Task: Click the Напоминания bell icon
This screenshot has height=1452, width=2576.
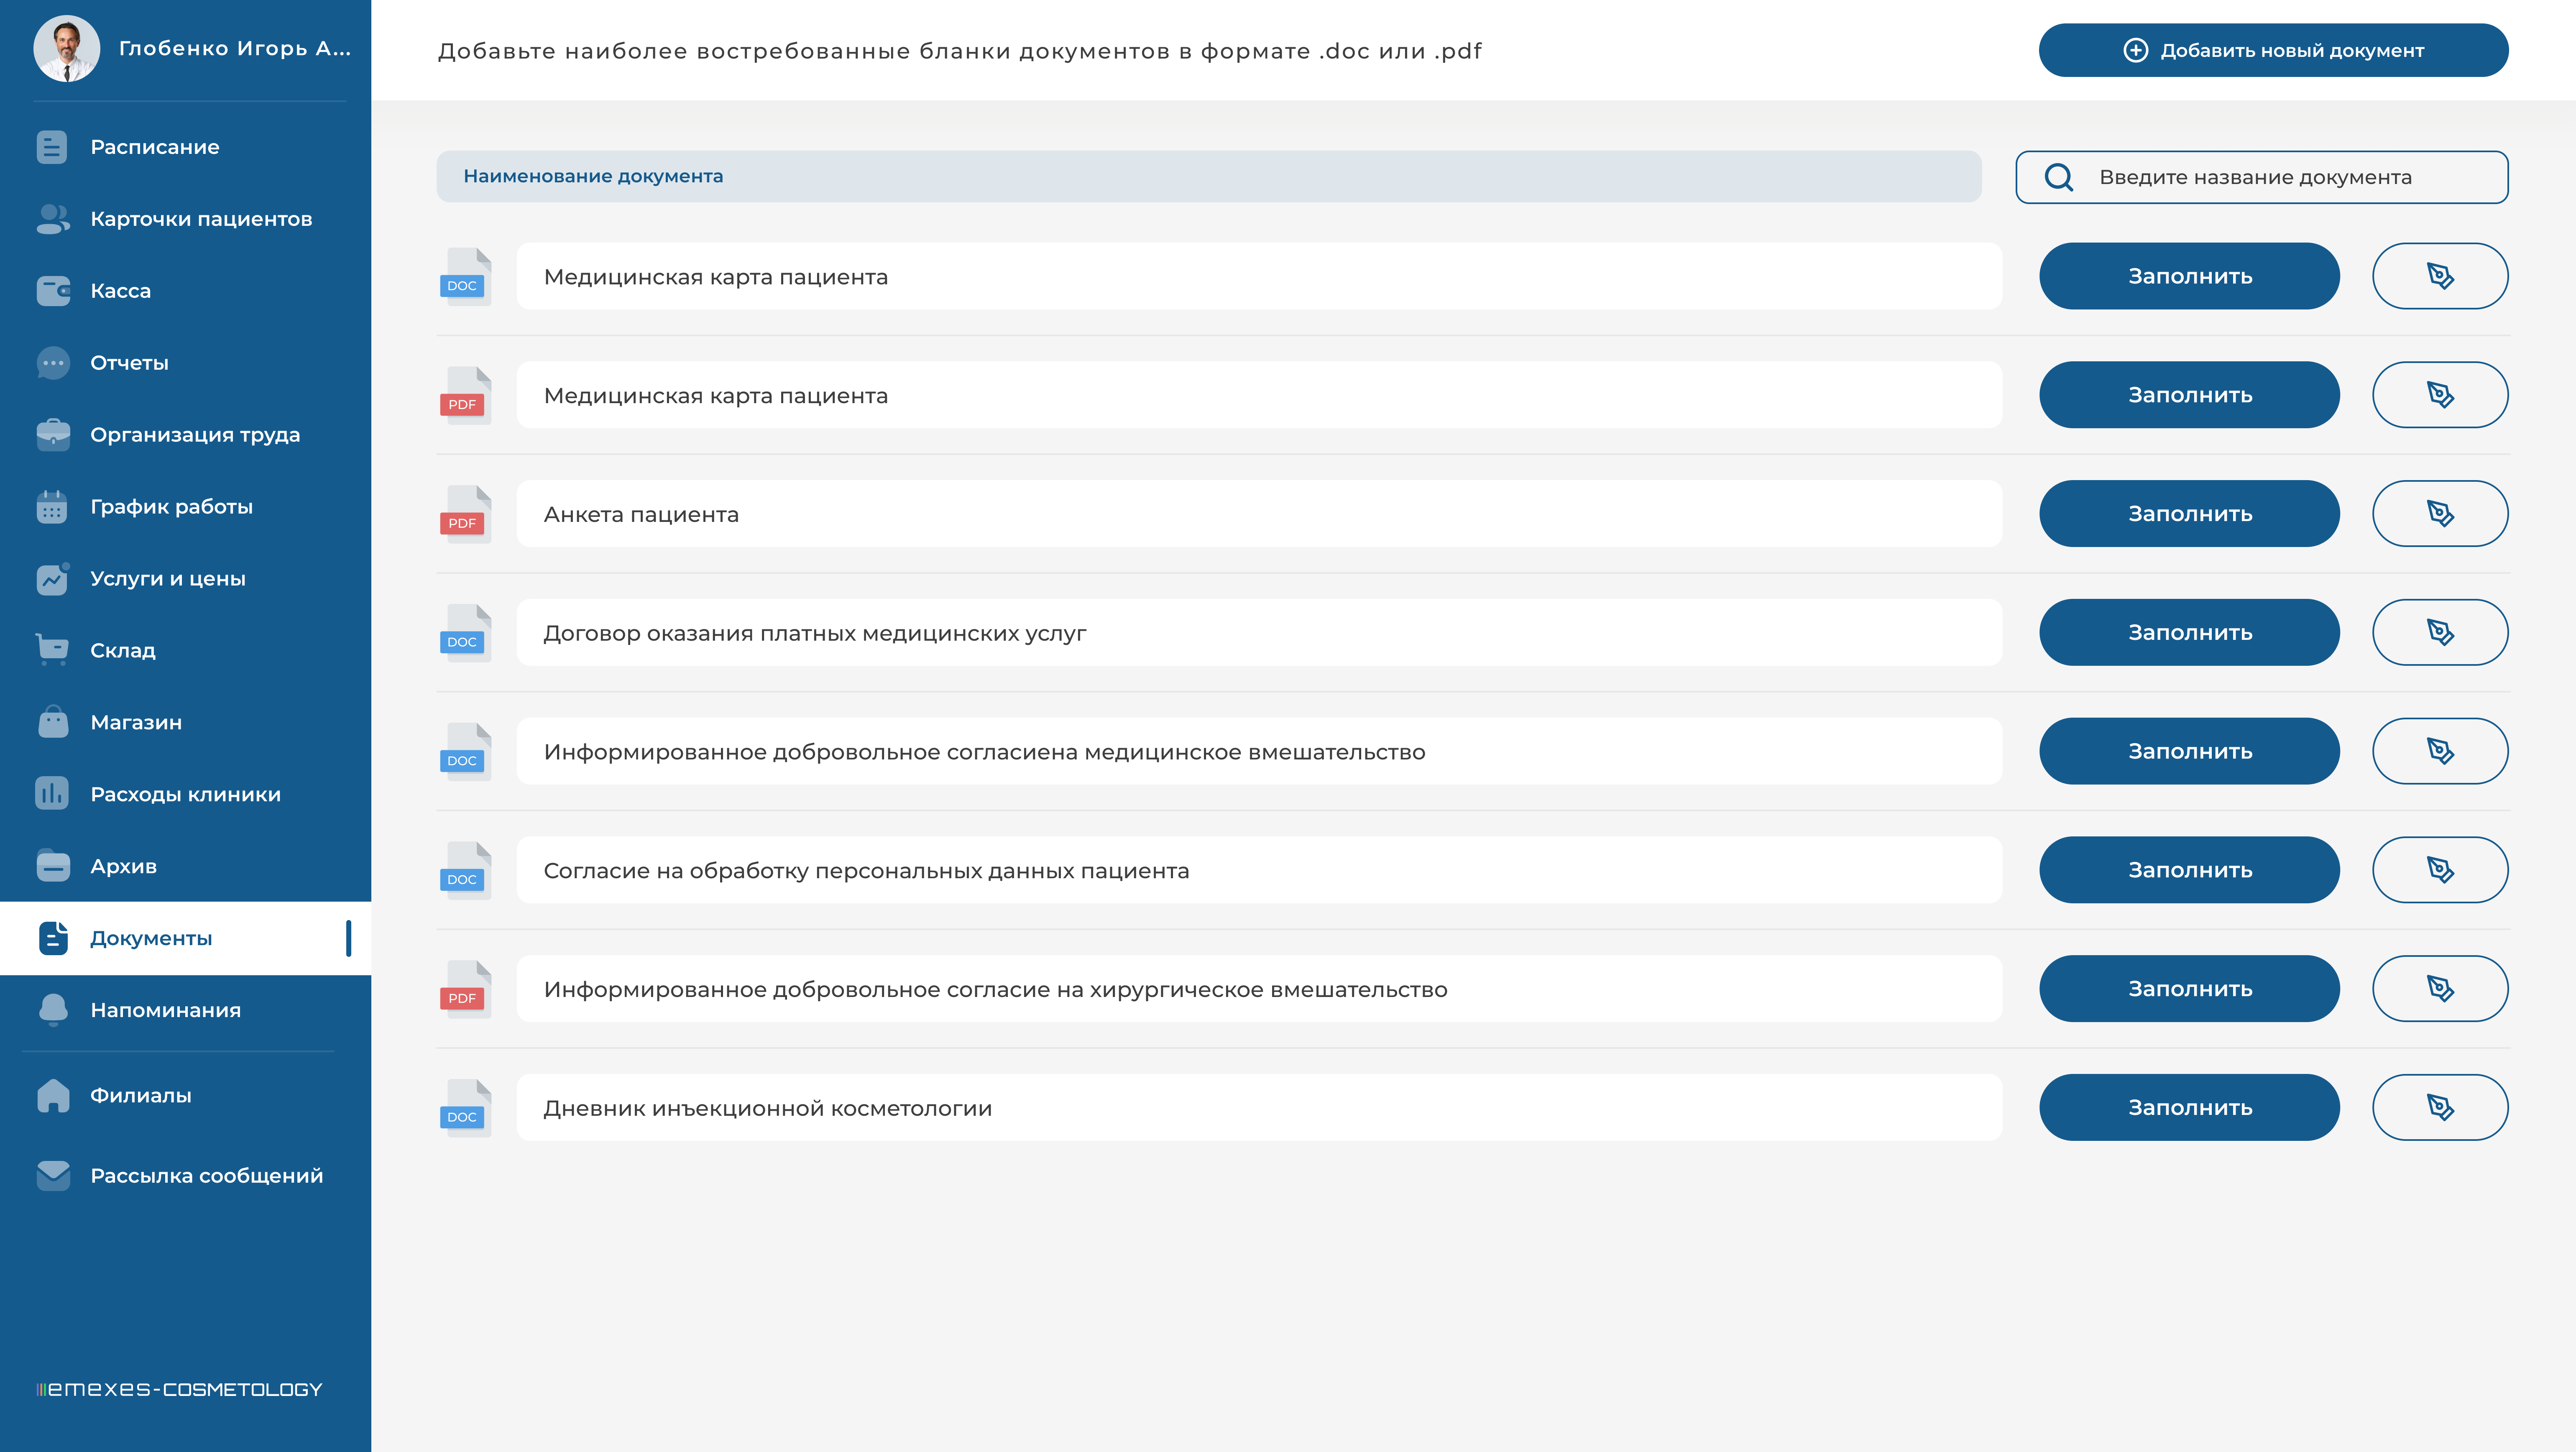Action: point(53,1010)
